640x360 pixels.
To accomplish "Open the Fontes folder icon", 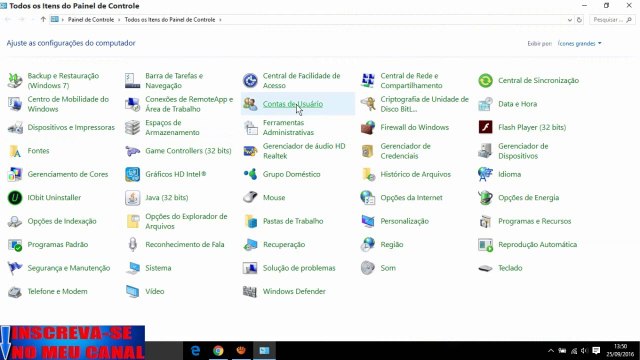I will click(x=15, y=151).
